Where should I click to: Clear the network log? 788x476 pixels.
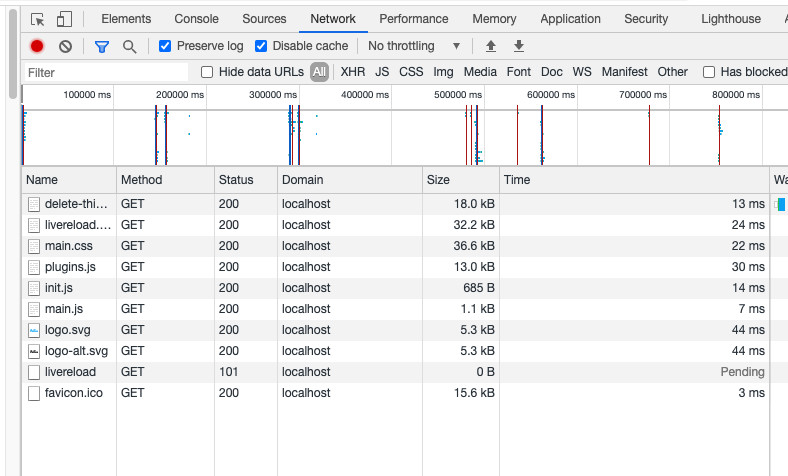(65, 46)
